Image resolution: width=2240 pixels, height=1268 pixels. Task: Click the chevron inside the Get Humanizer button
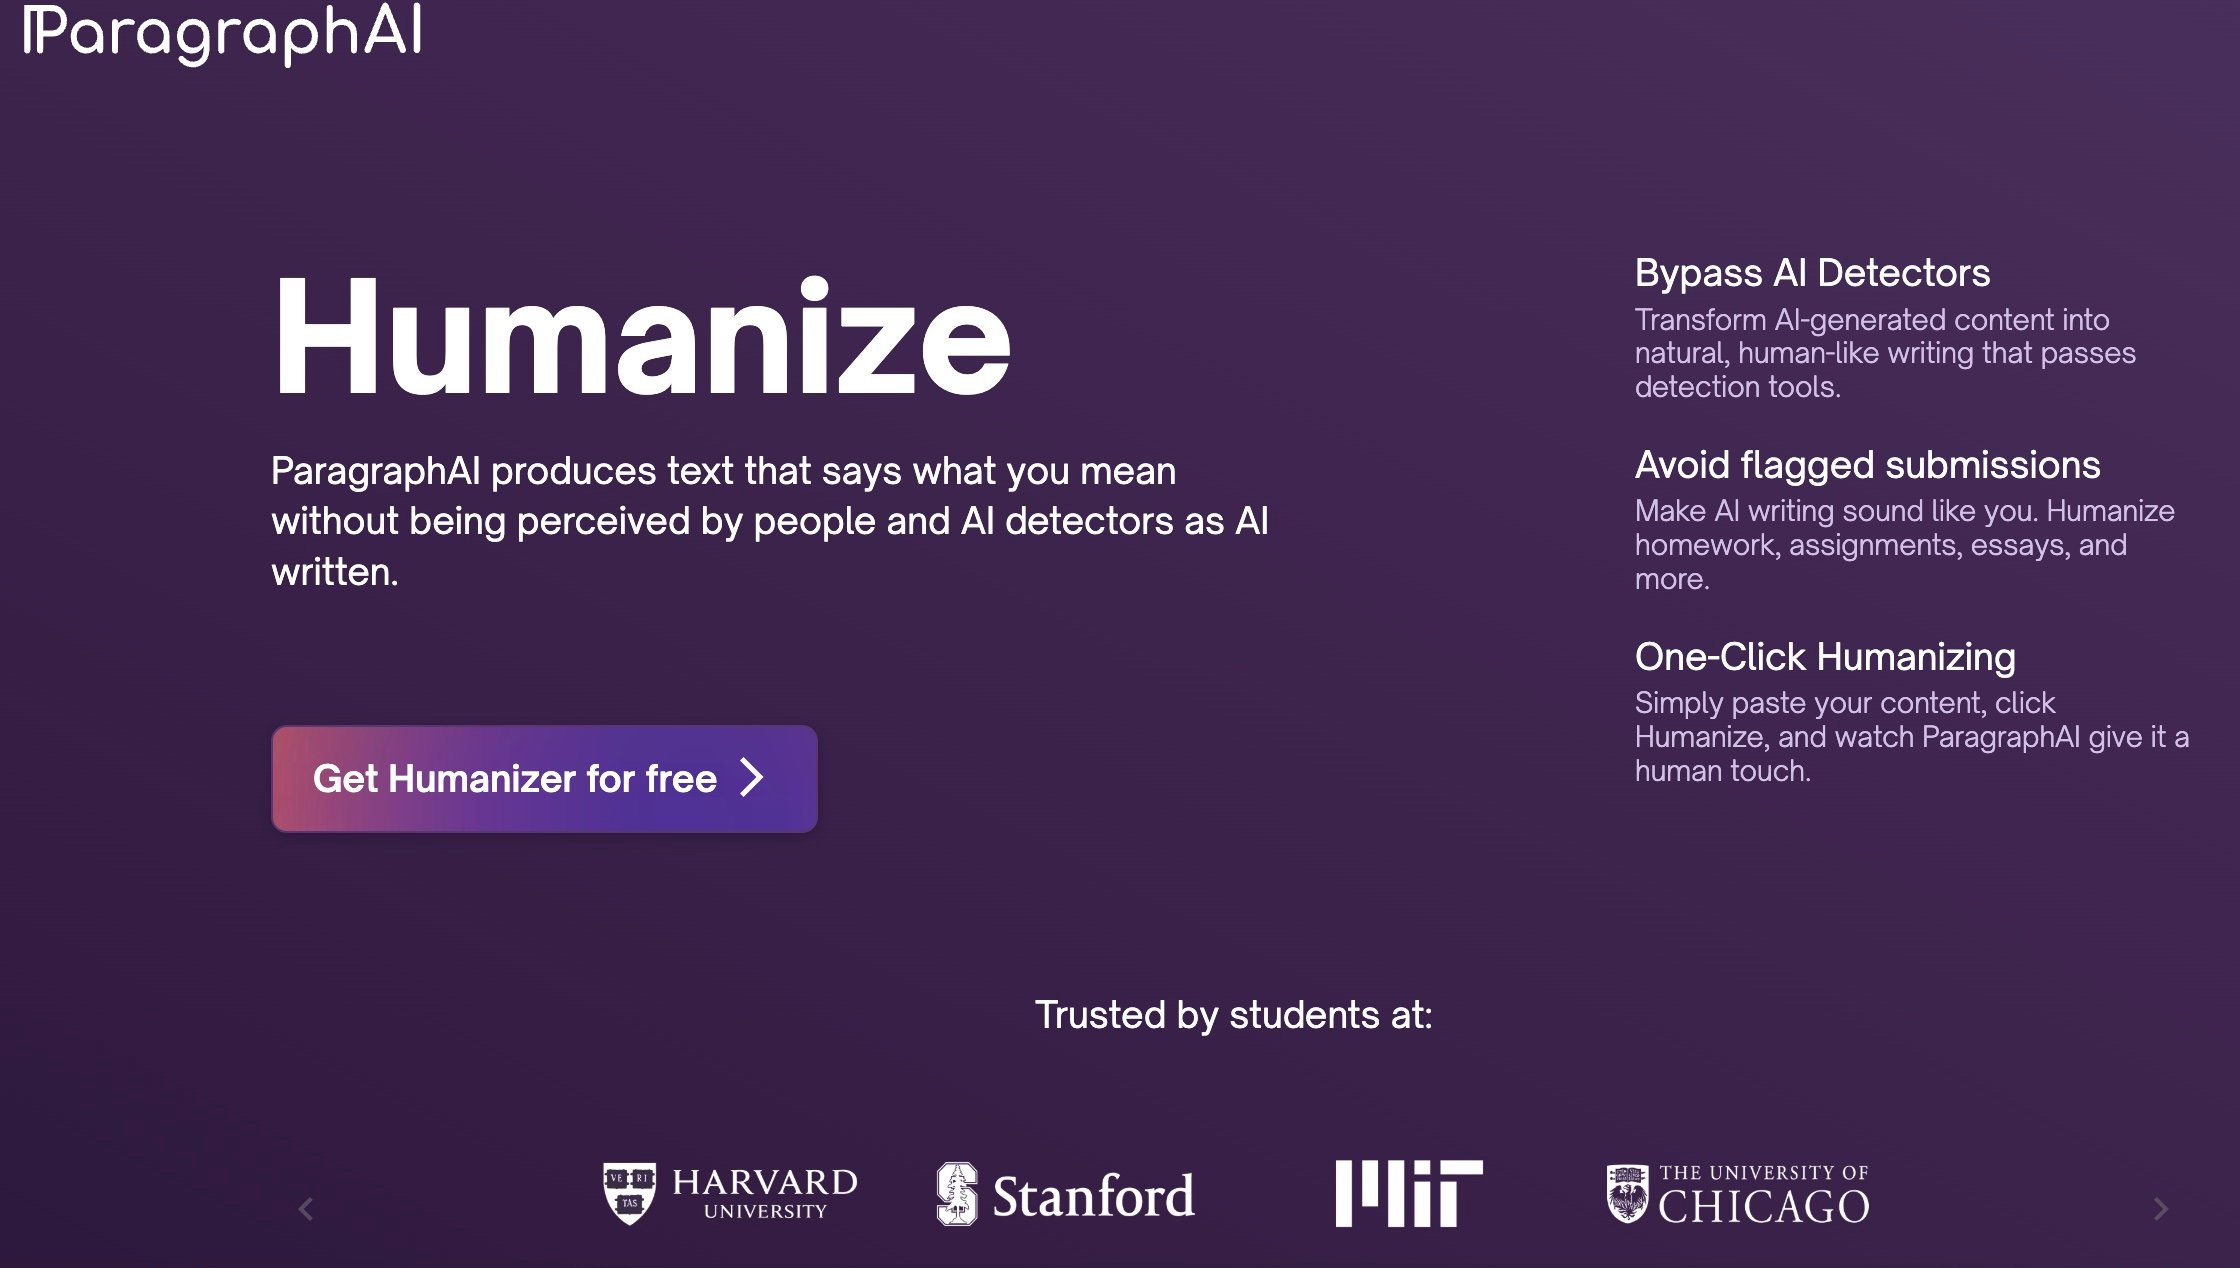point(751,777)
